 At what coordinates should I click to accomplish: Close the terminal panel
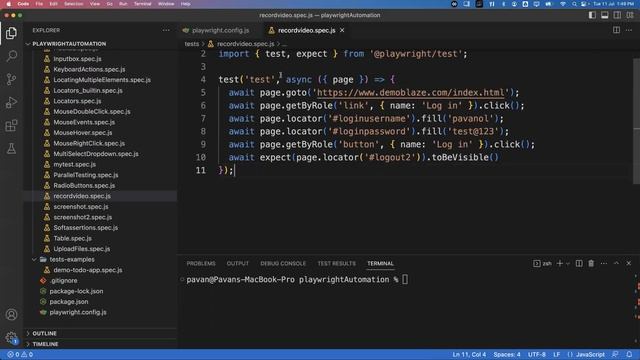629,264
